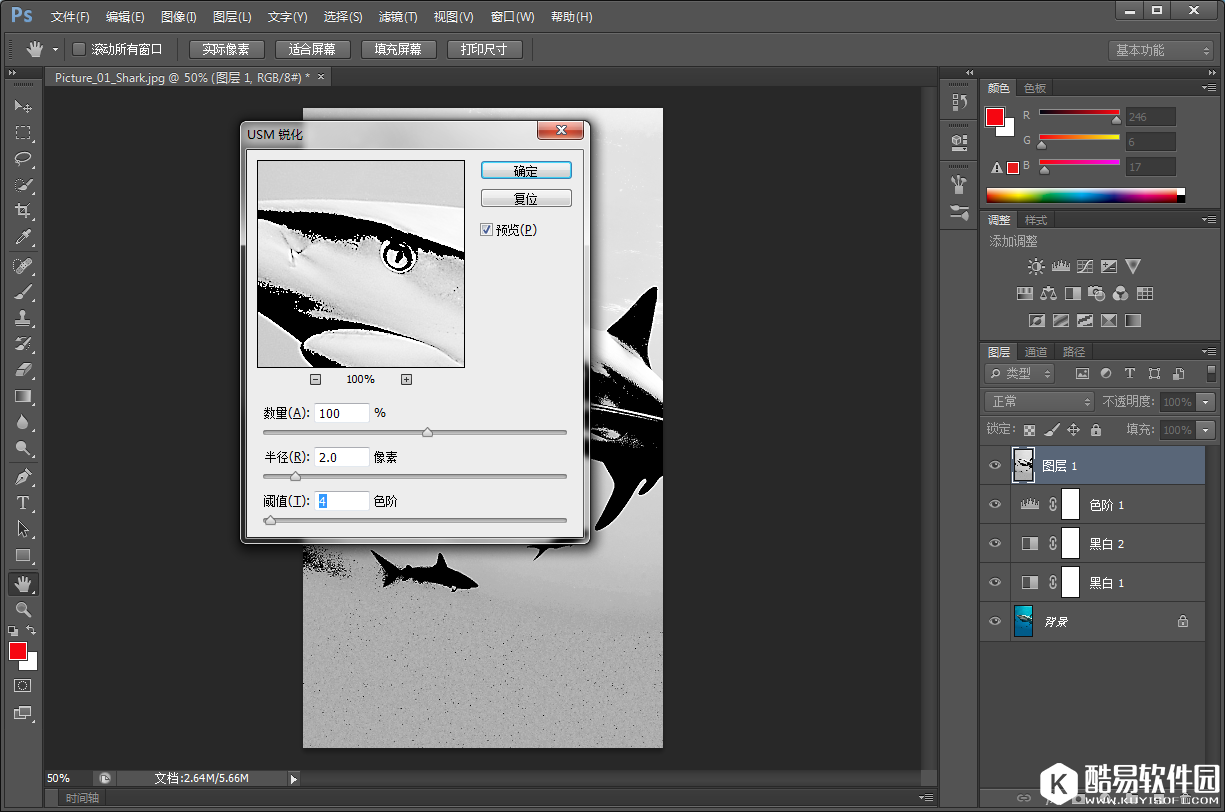Pick the Zoom tool in toolbar
This screenshot has width=1225, height=812.
(x=22, y=609)
